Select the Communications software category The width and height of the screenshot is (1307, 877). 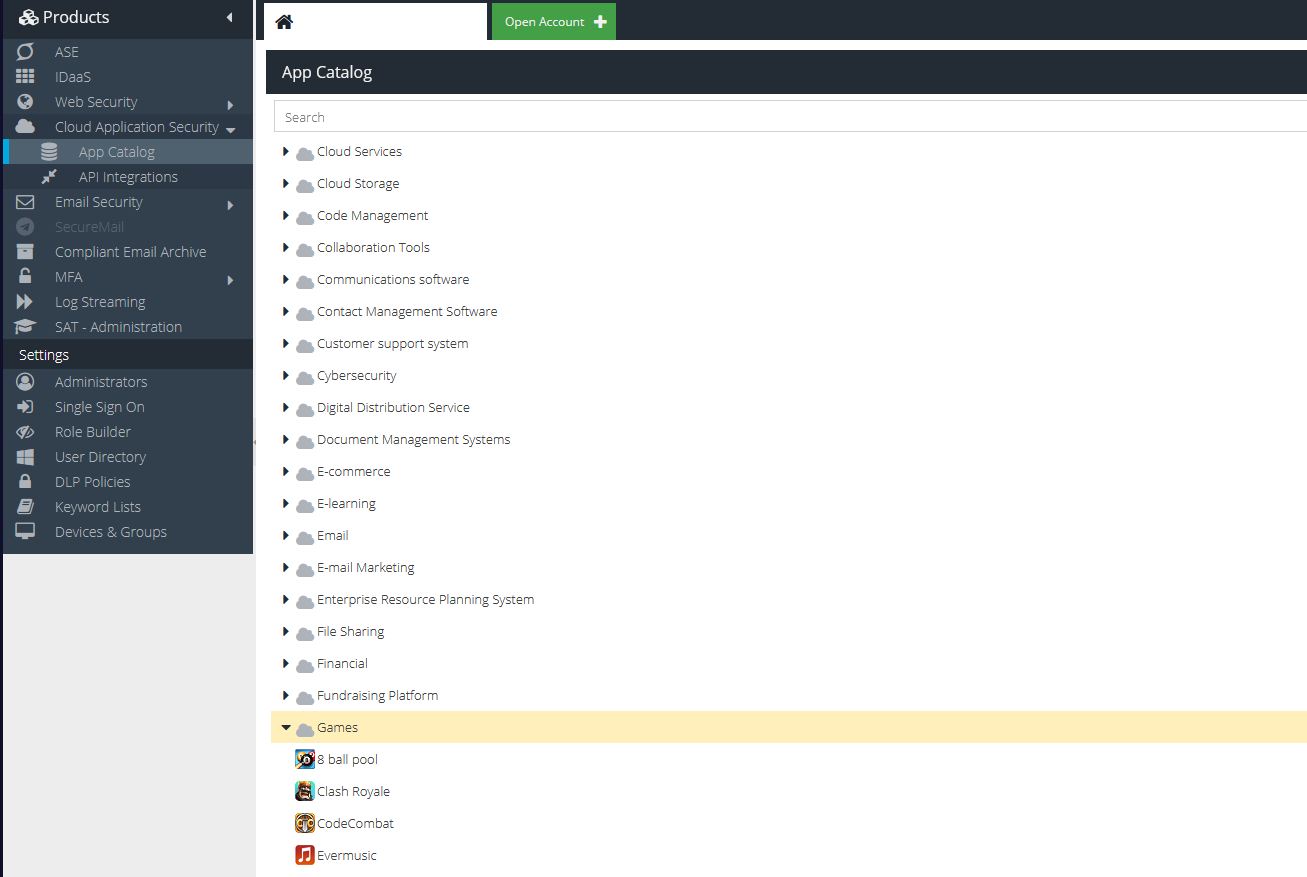[393, 279]
